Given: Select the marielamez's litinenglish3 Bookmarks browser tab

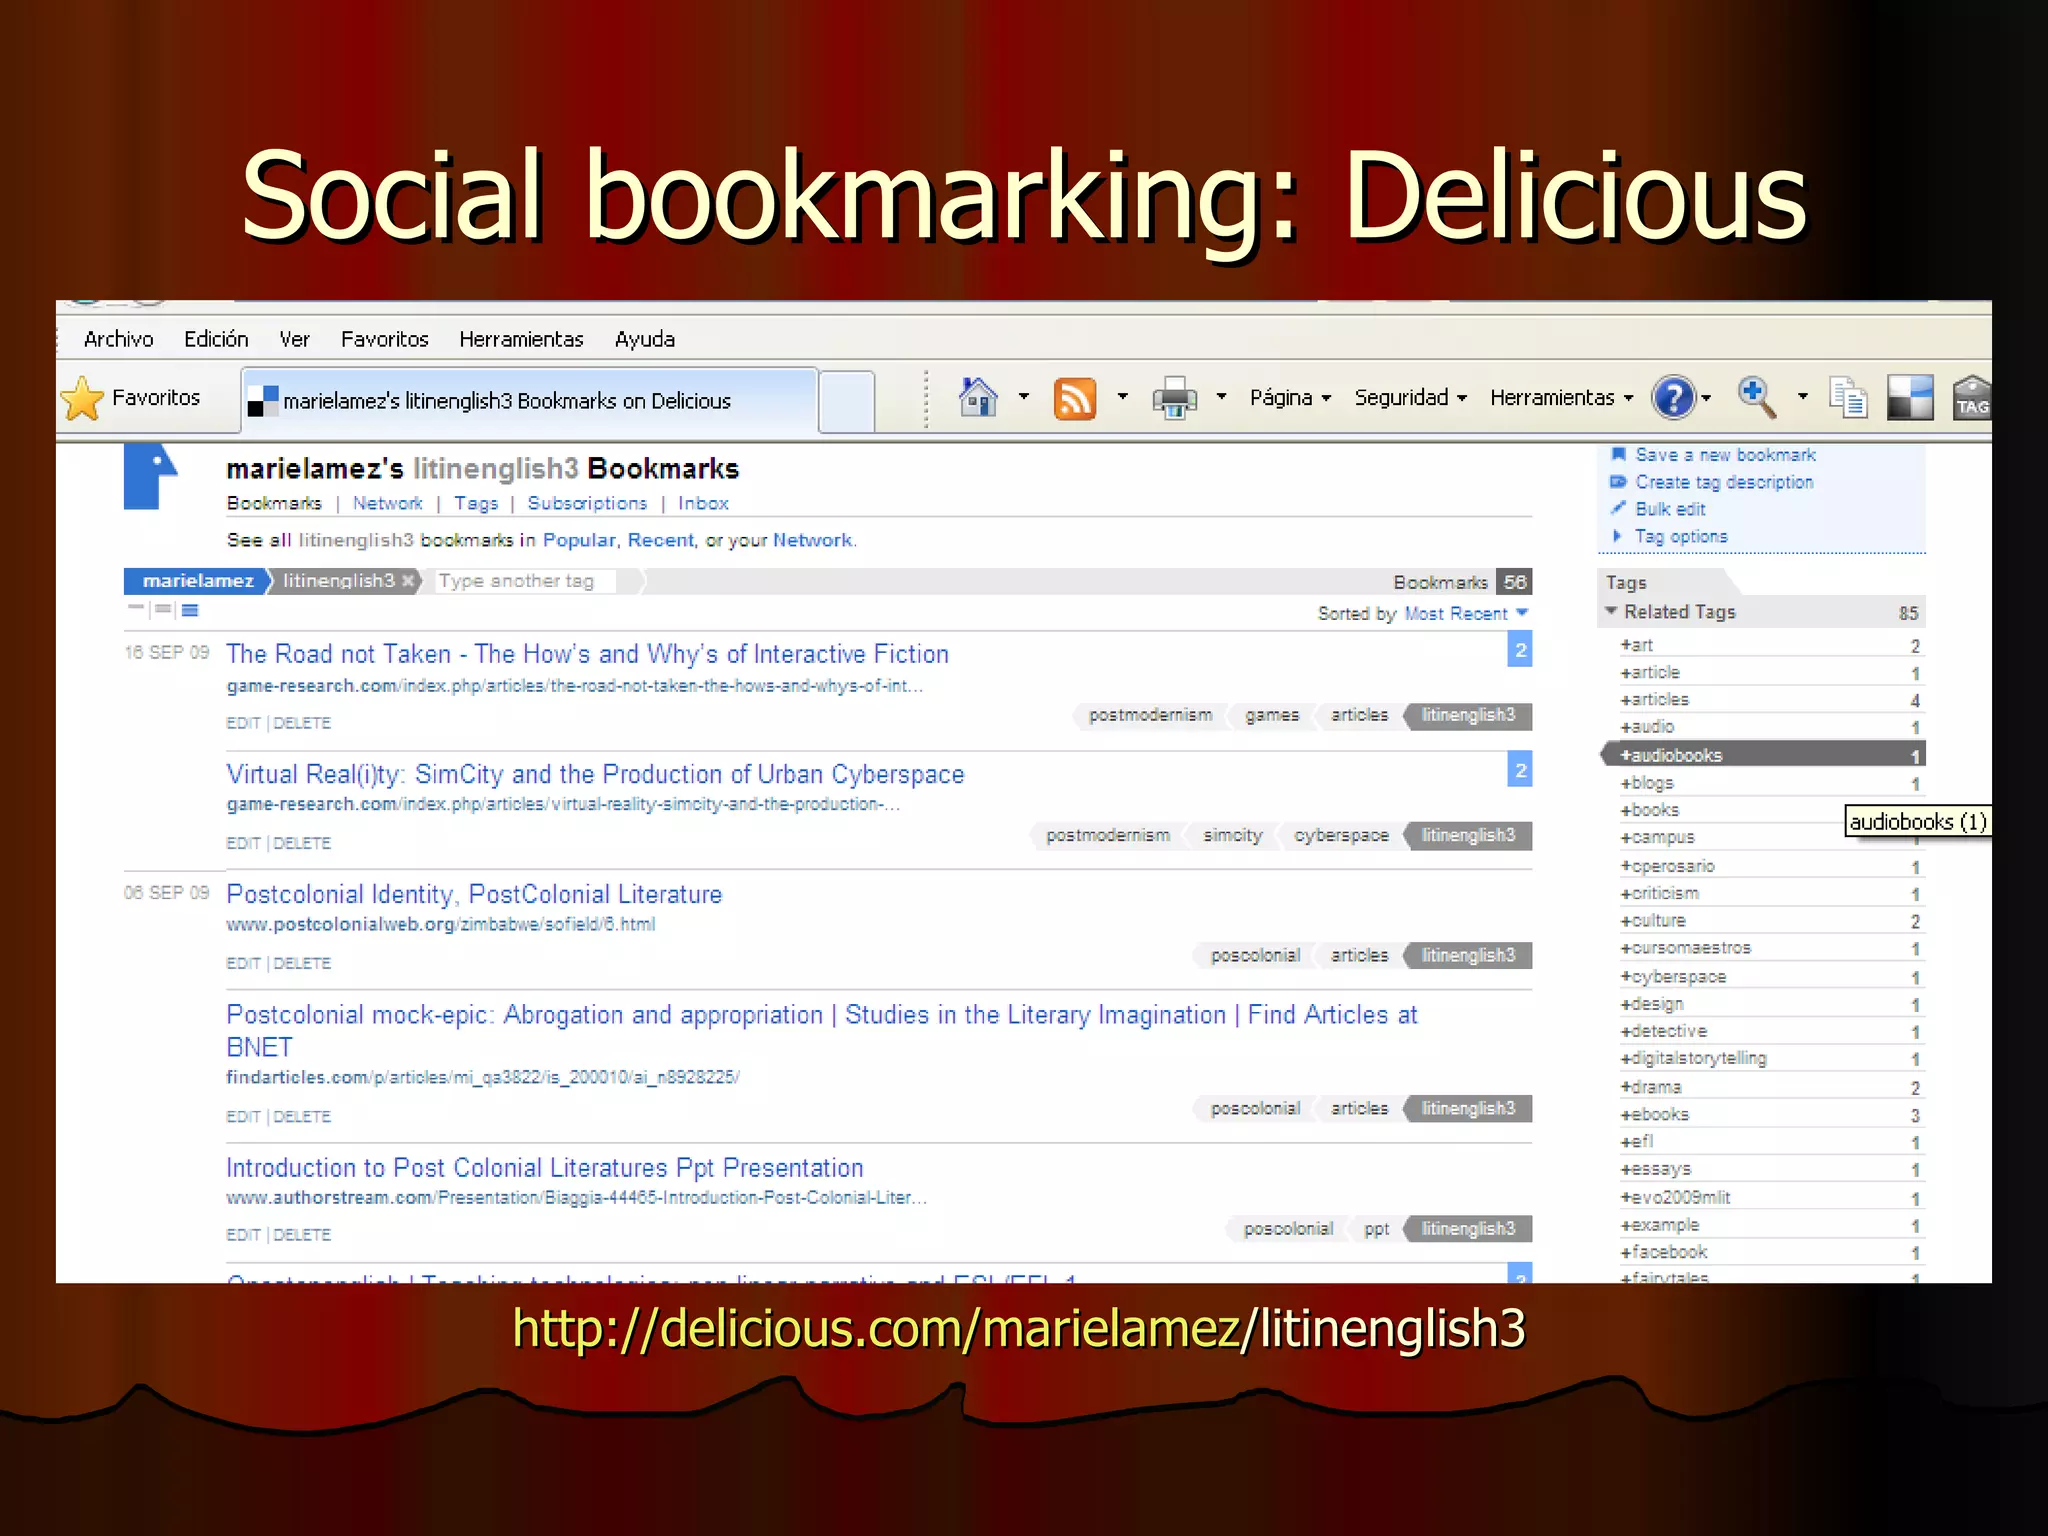Looking at the screenshot, I should [x=529, y=400].
